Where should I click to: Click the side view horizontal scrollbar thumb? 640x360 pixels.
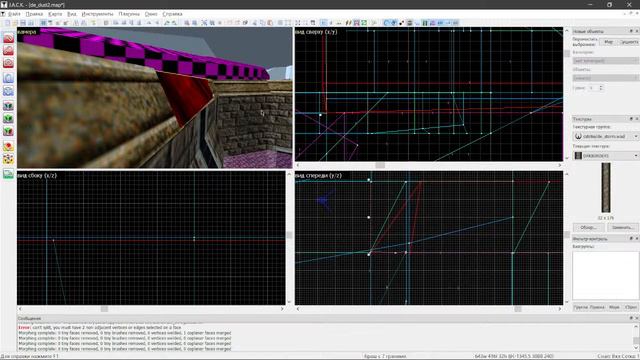pos(104,309)
